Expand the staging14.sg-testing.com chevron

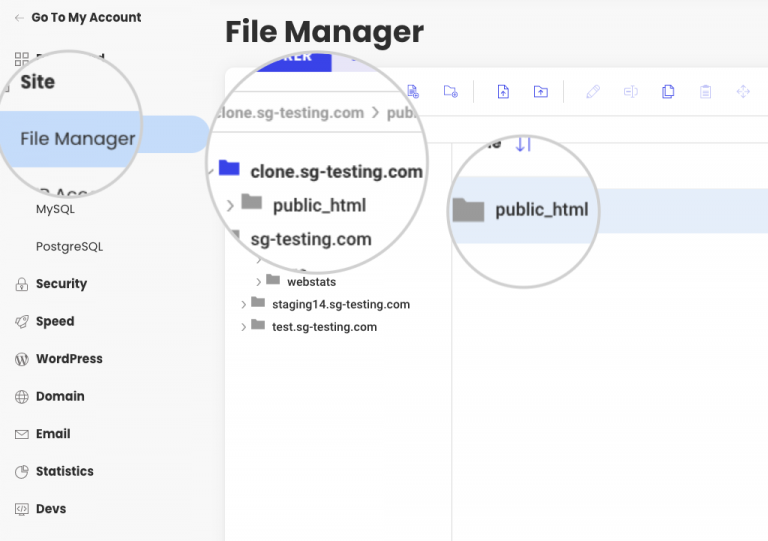(243, 305)
